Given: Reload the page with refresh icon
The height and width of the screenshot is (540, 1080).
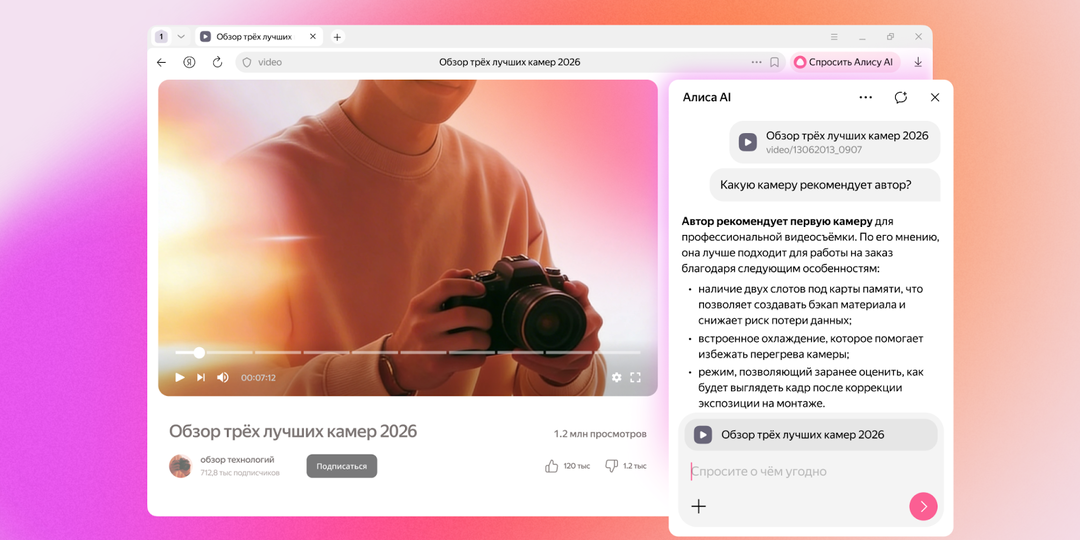Looking at the screenshot, I should click(218, 63).
